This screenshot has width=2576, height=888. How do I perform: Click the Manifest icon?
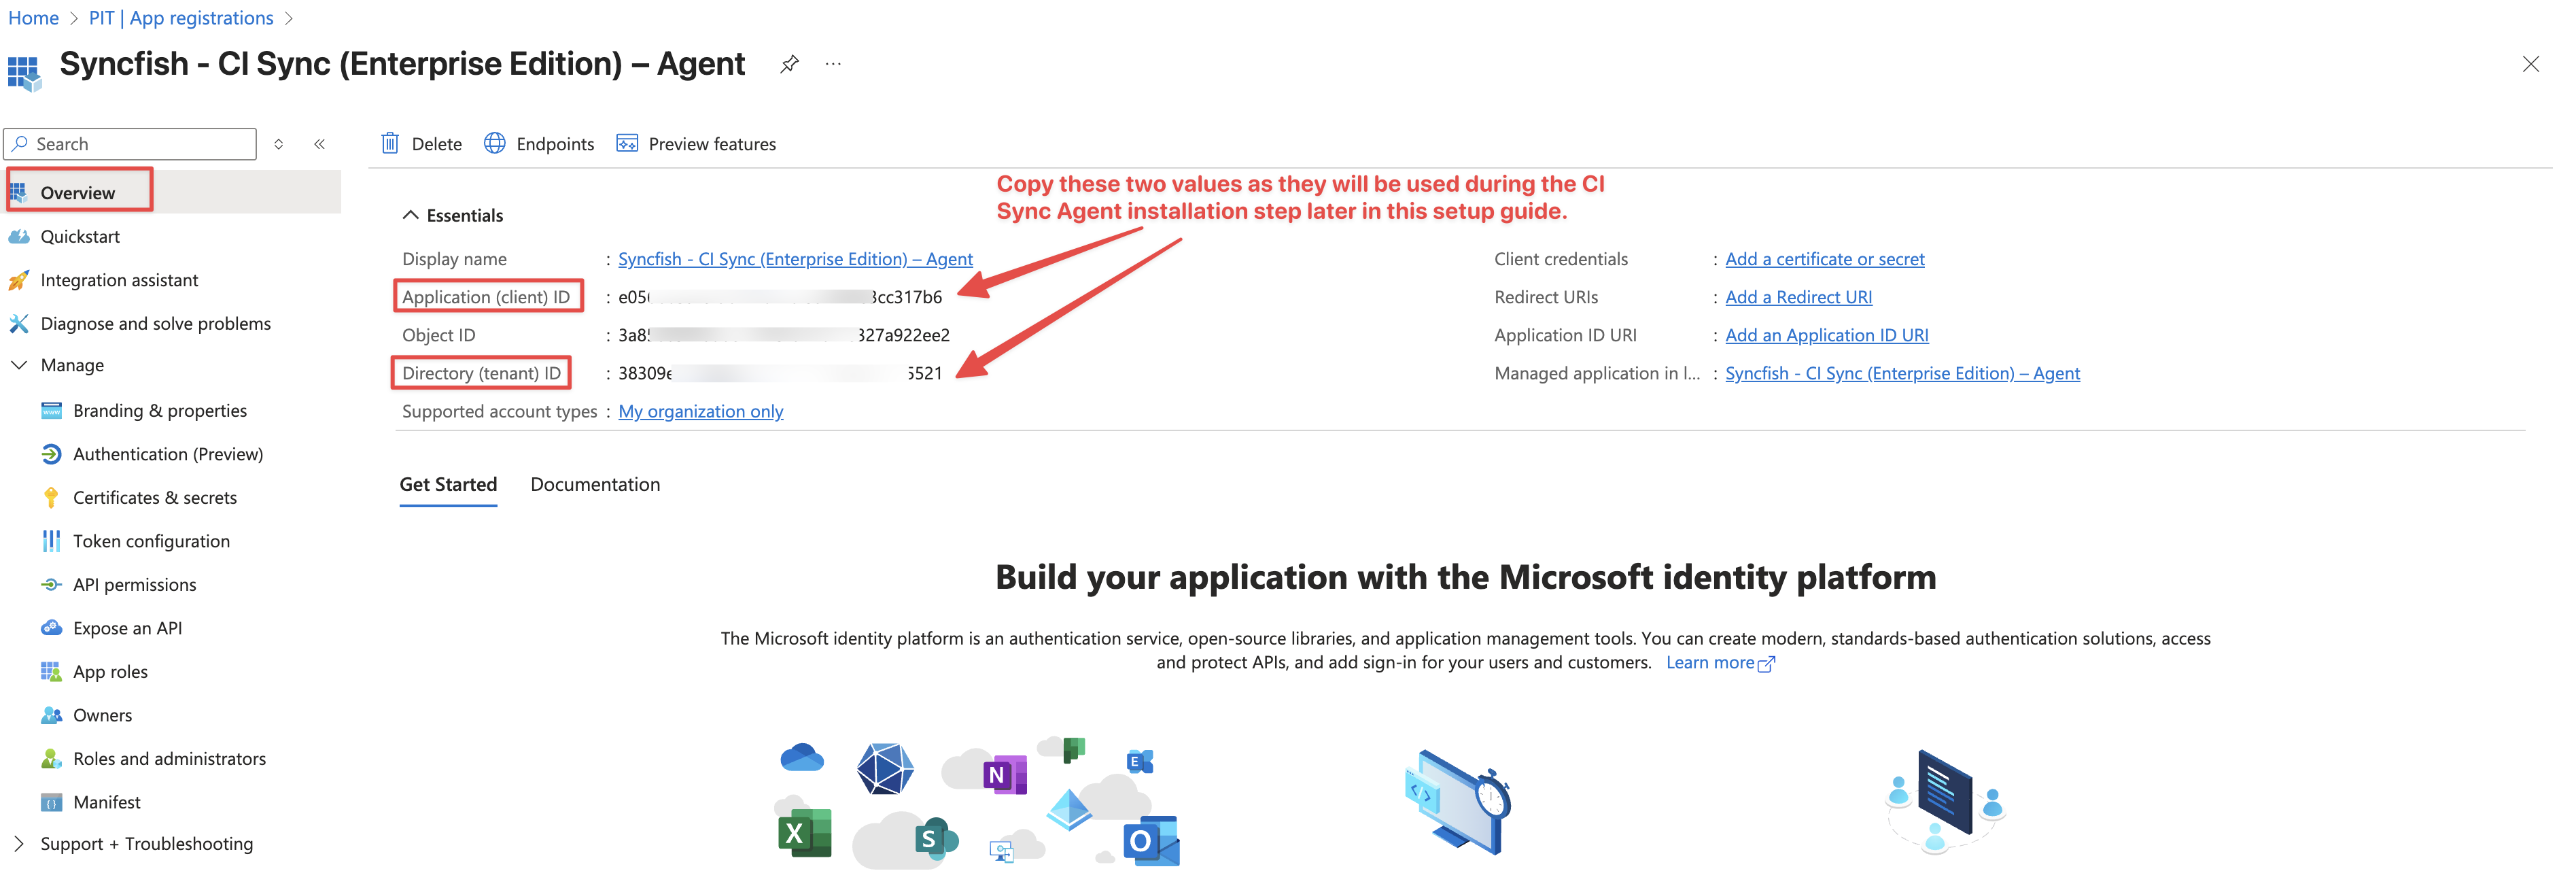click(51, 803)
